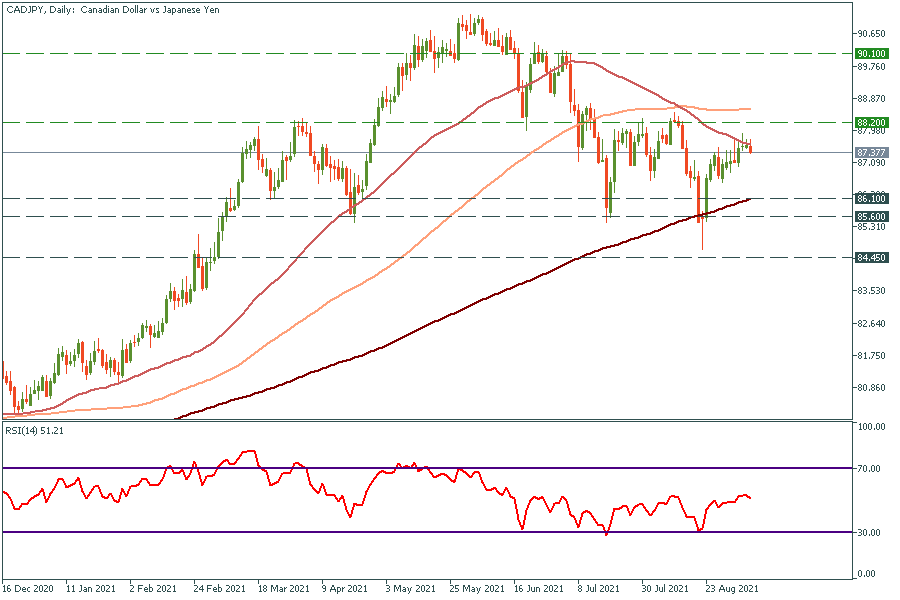Select the 88.200 green price level label

pos(871,122)
